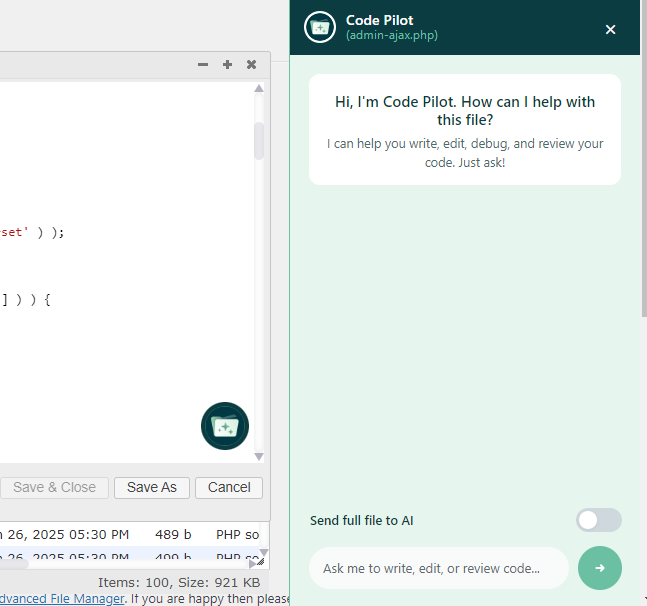Viewport: 647px width, 606px height.
Task: Click the 489 b file size cell
Action: pos(173,535)
